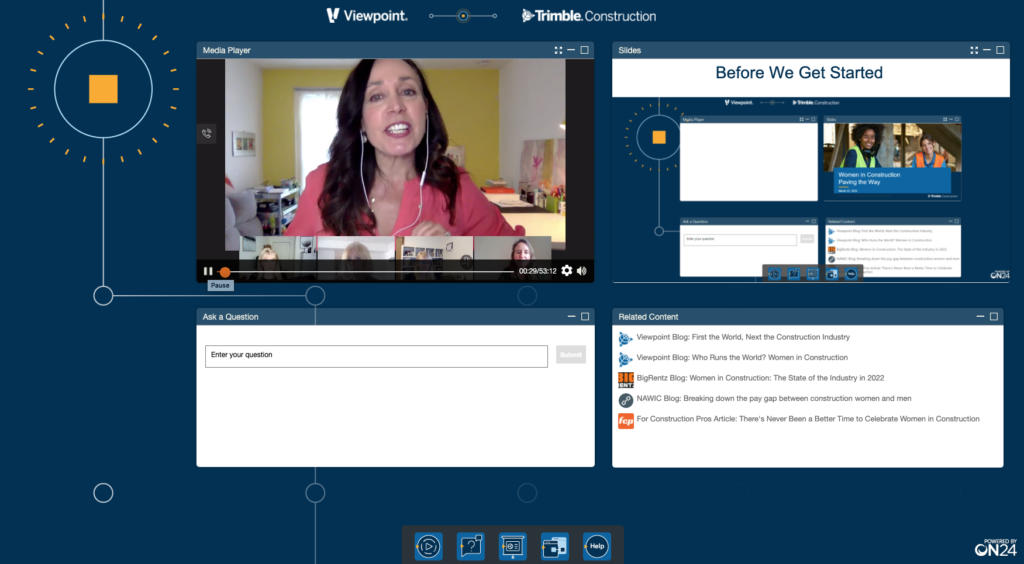Click first Viewpoint Blog row icon
1024x564 pixels.
tap(626, 339)
